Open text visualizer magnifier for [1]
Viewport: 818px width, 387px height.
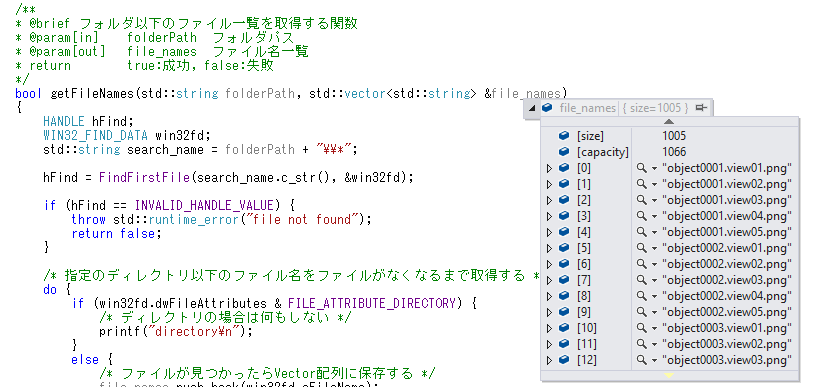tap(642, 184)
